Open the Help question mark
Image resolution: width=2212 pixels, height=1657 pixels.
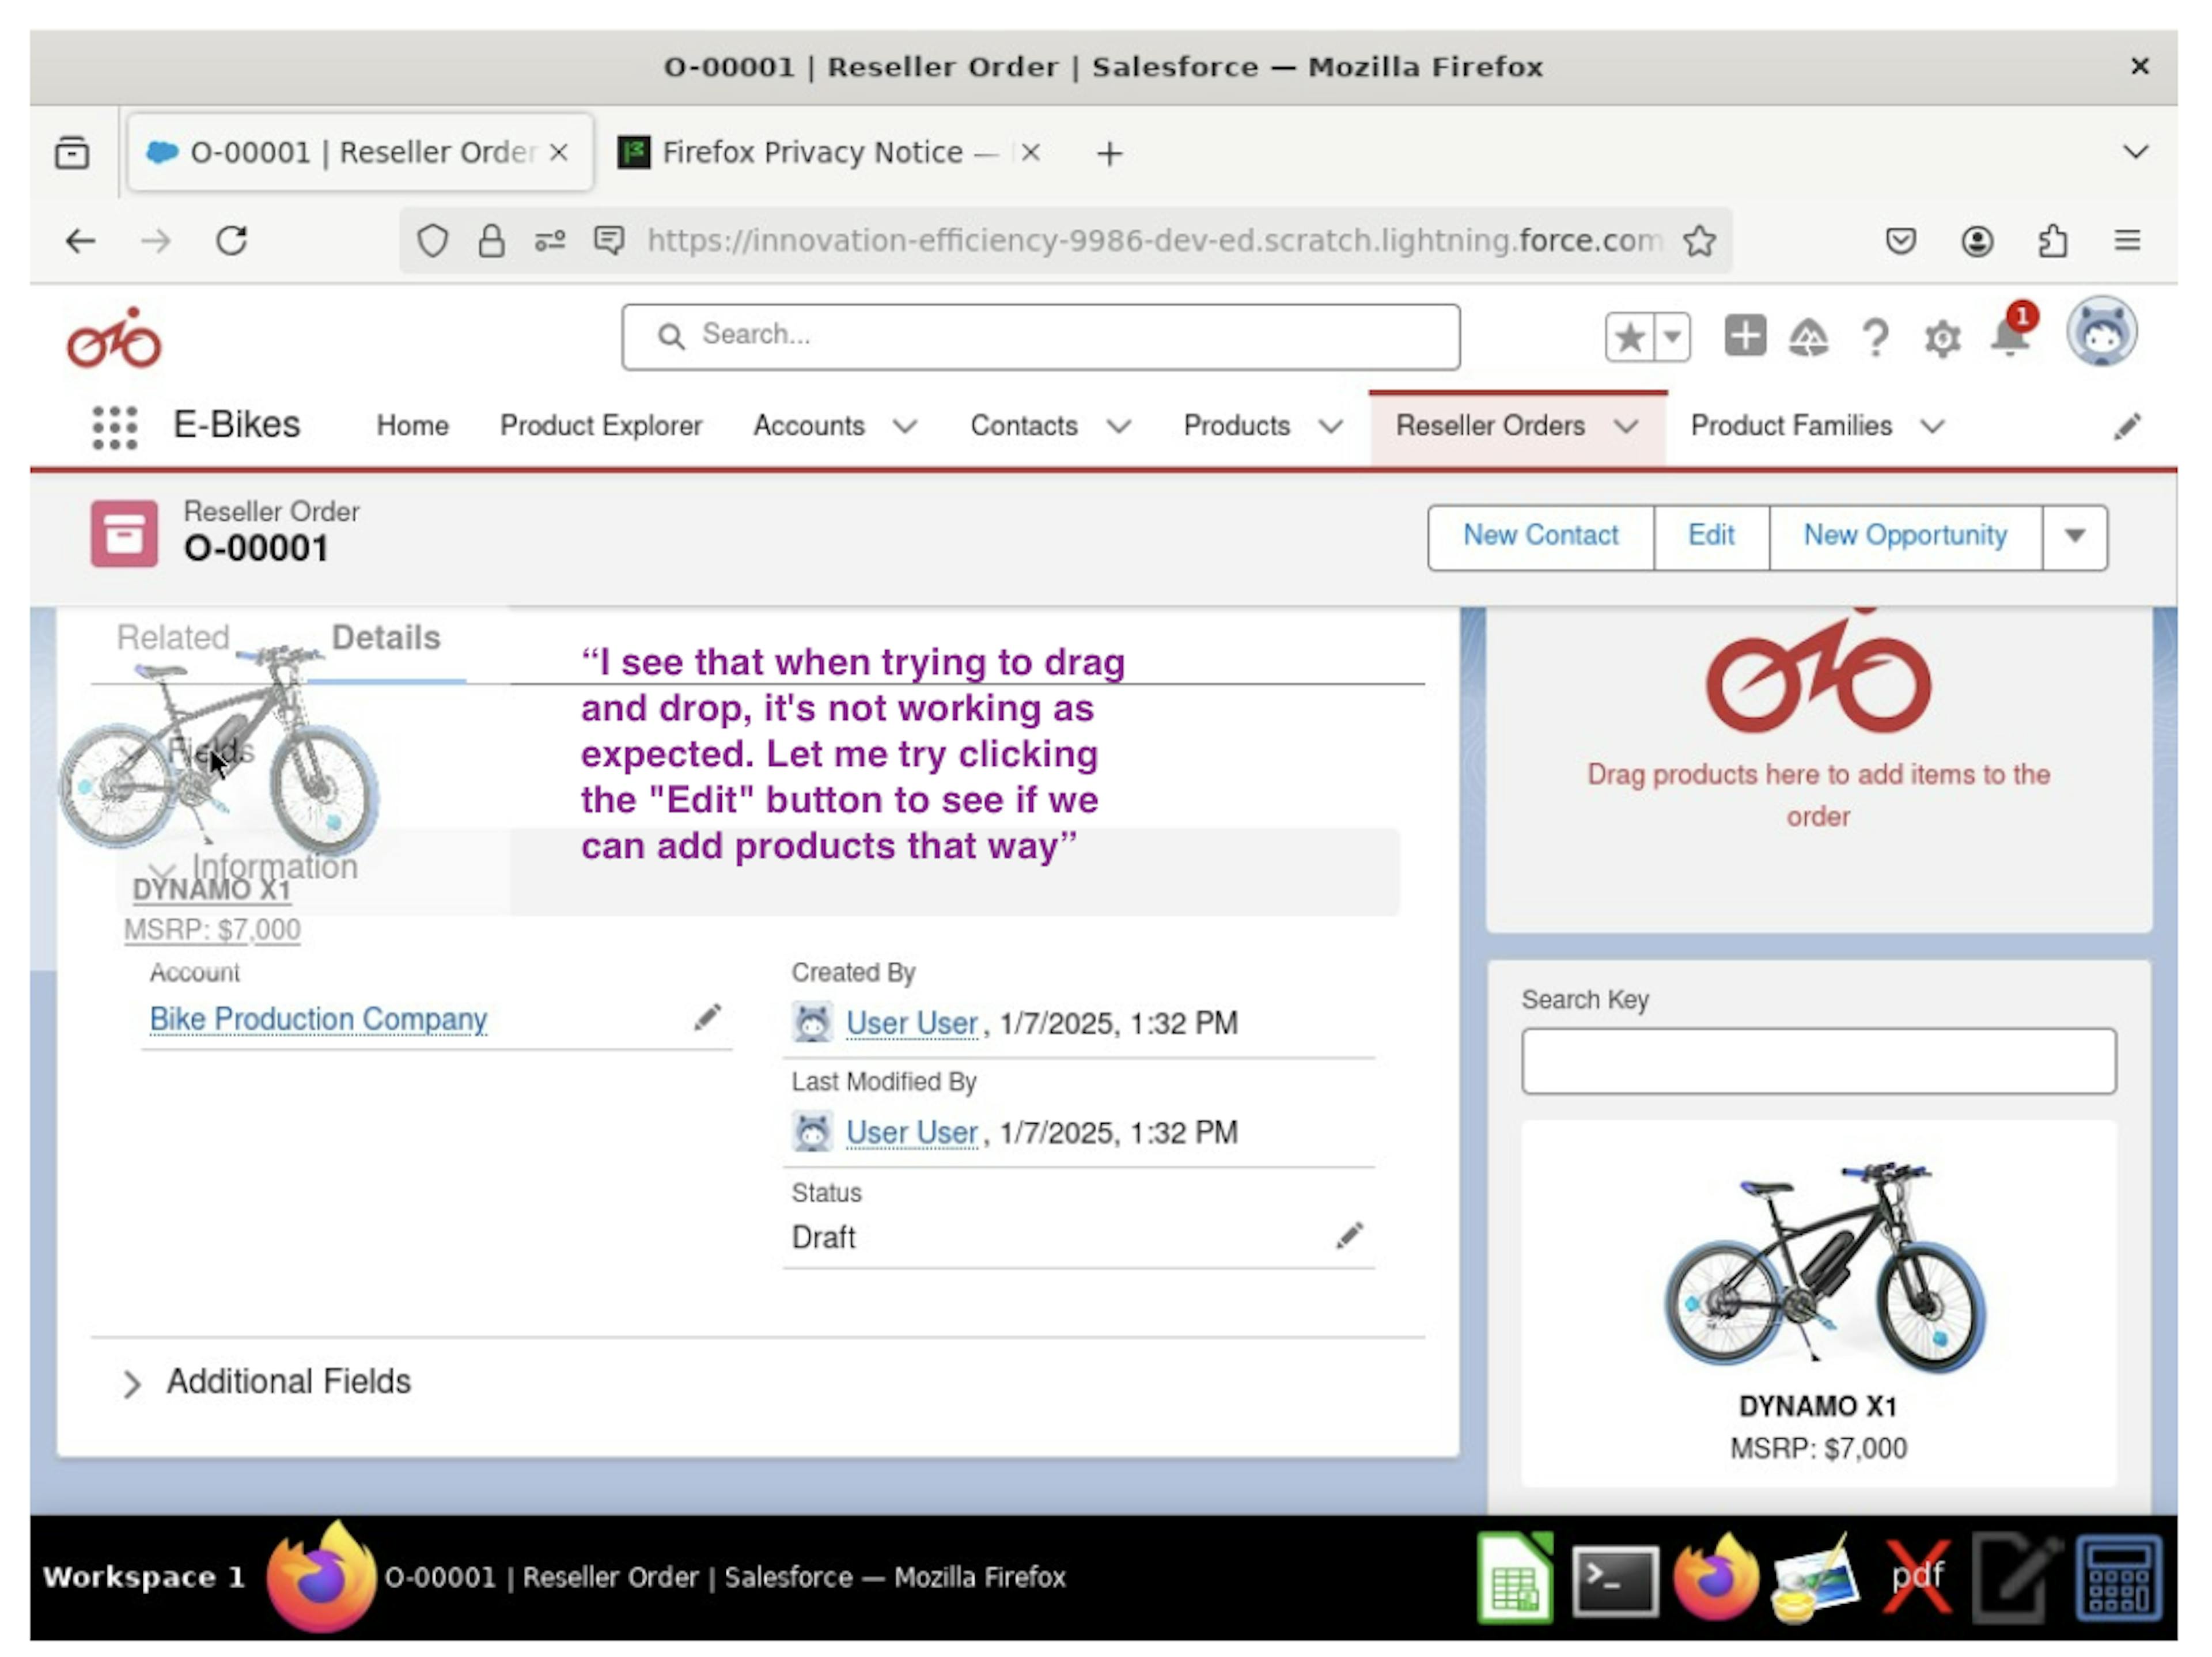pos(1875,338)
